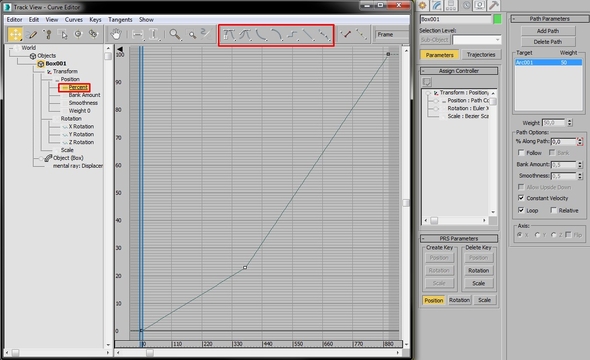The width and height of the screenshot is (590, 360).
Task: Open the Tangents menu
Action: pos(120,20)
